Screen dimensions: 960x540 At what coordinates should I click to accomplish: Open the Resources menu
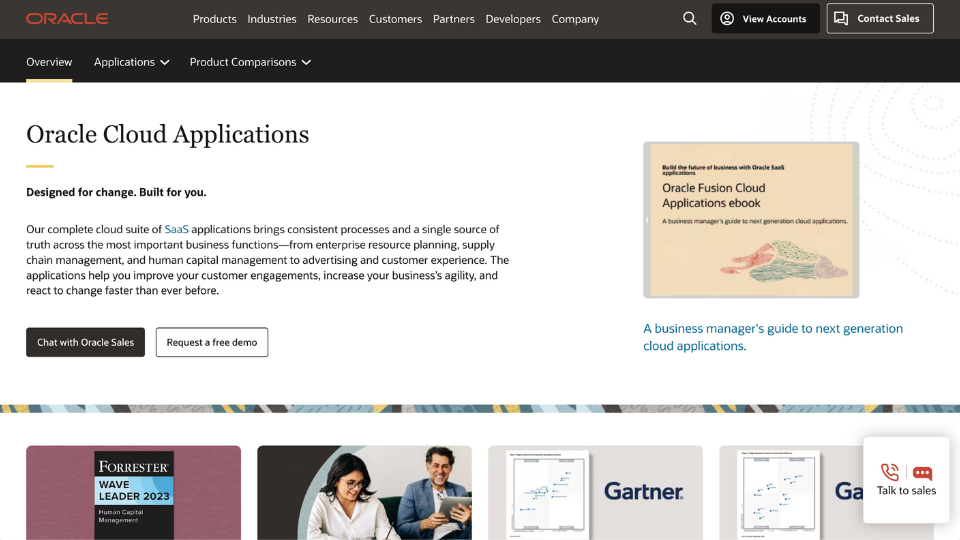click(x=332, y=19)
